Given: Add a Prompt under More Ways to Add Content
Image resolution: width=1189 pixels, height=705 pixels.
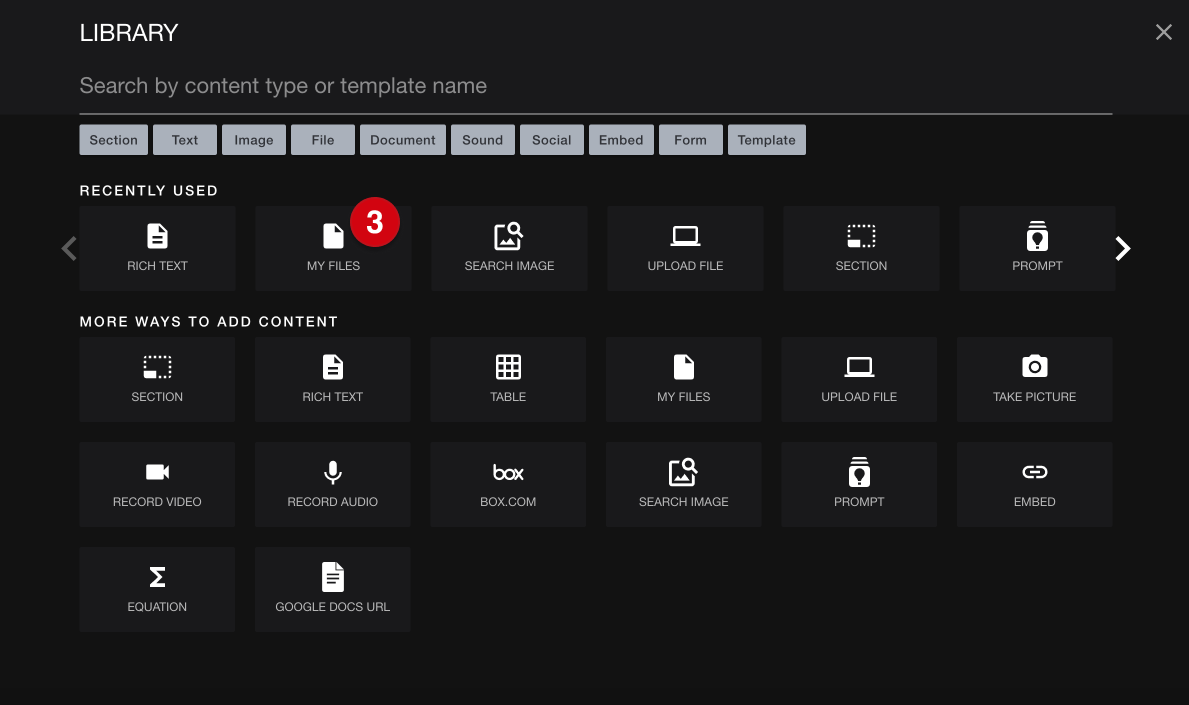Looking at the screenshot, I should tap(859, 484).
